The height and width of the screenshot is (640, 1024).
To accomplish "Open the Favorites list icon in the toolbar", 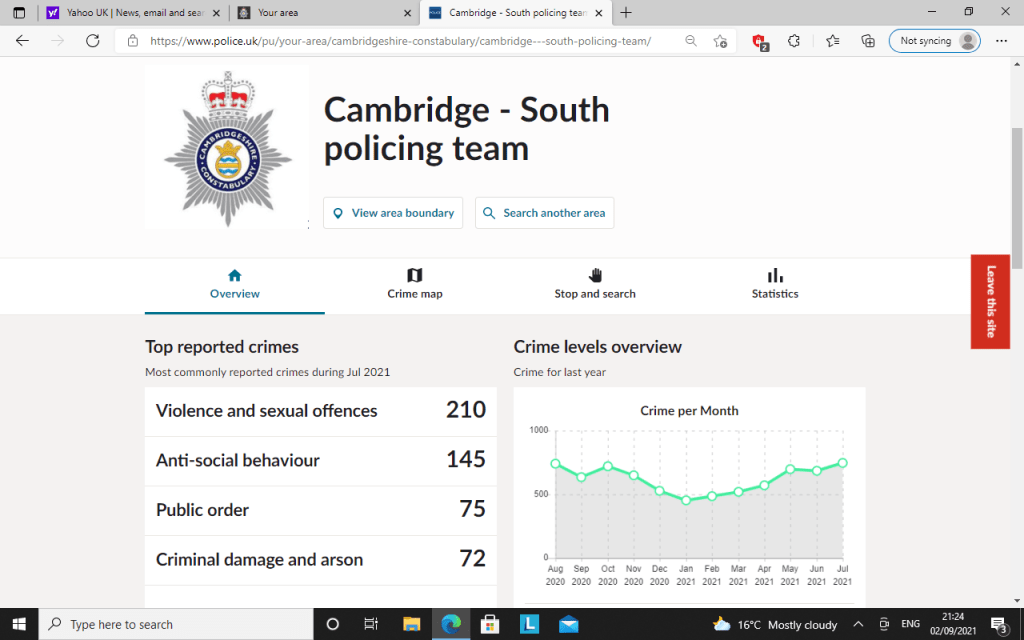I will 833,41.
